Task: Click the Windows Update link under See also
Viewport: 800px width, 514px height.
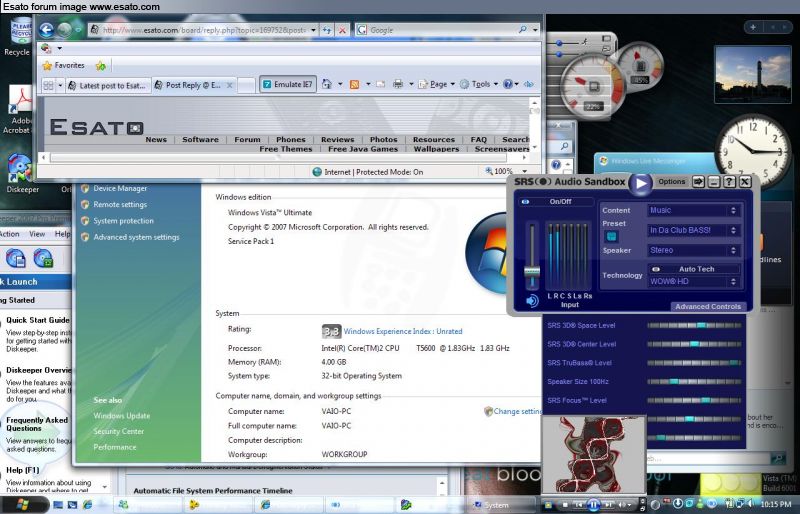Action: point(121,416)
